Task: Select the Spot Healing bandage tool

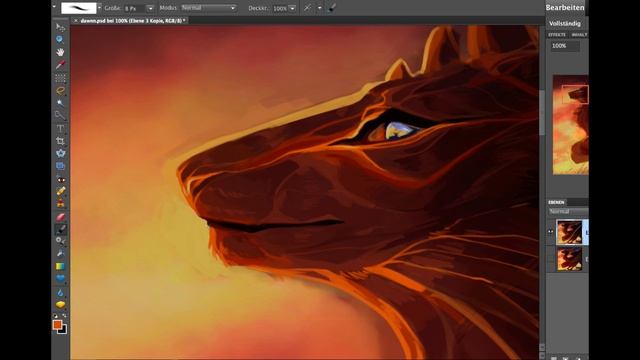Action: click(x=60, y=191)
